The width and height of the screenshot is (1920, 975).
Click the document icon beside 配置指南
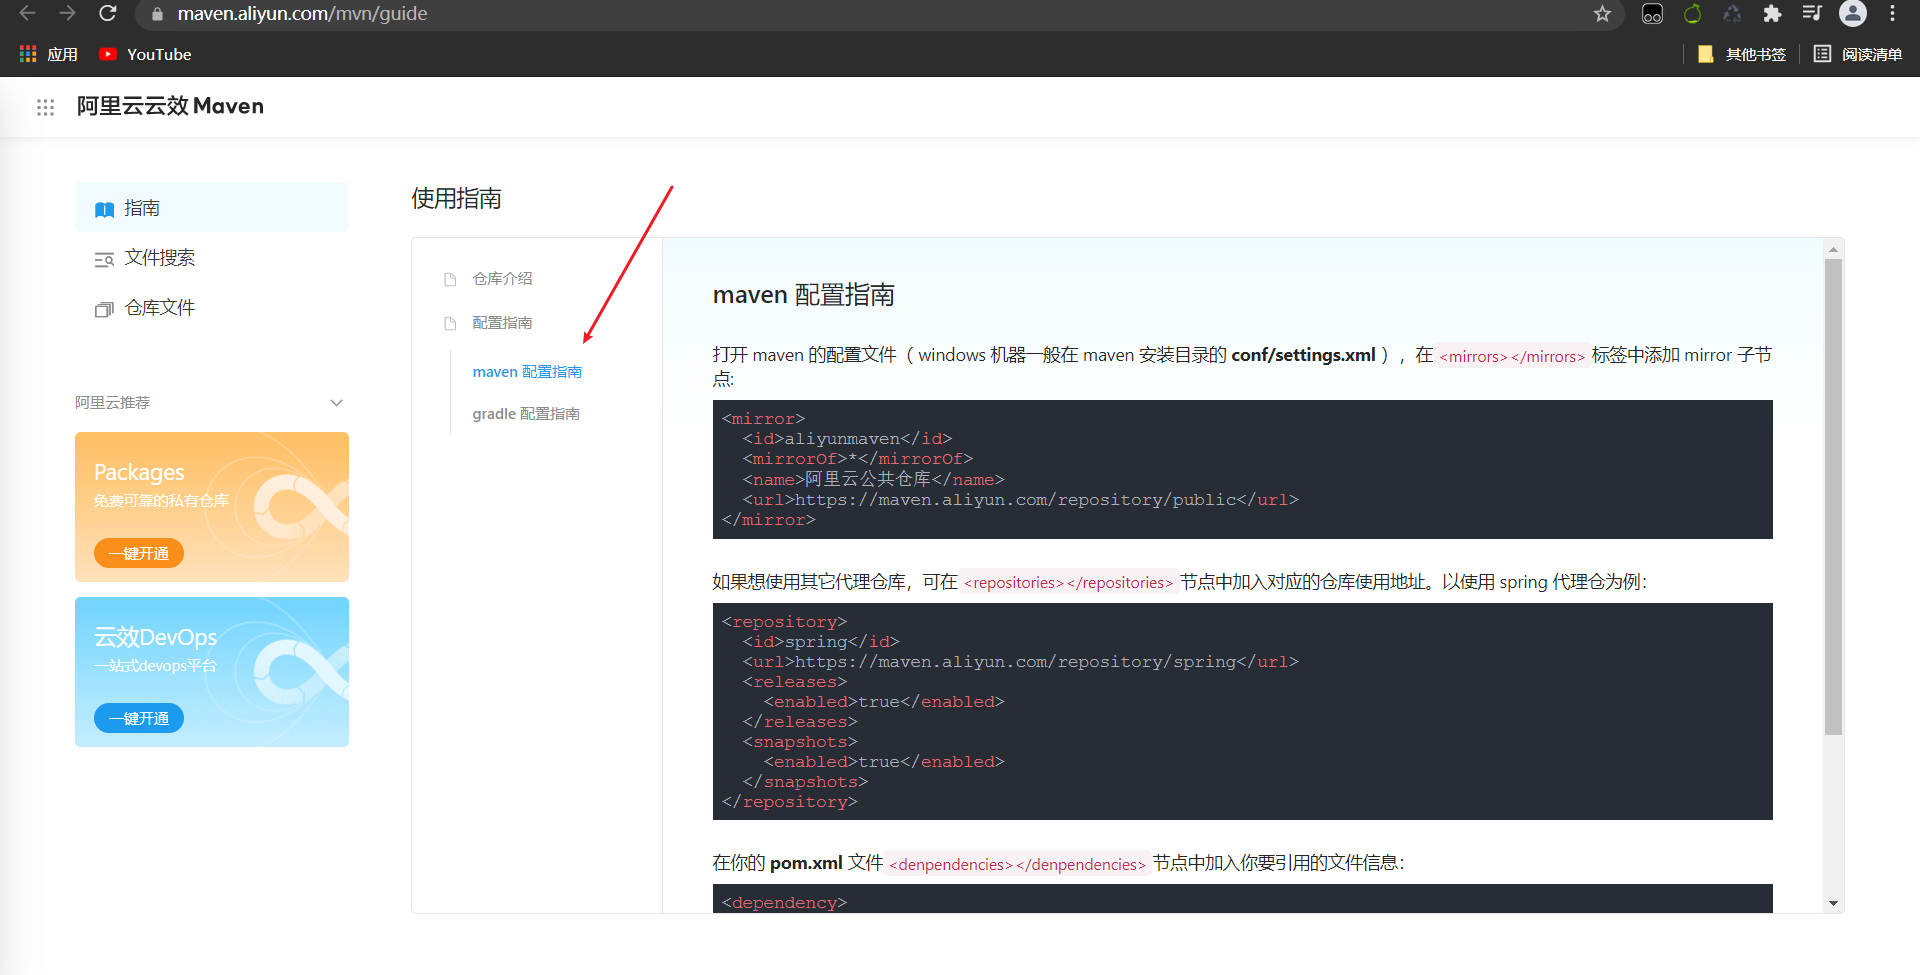click(x=450, y=322)
